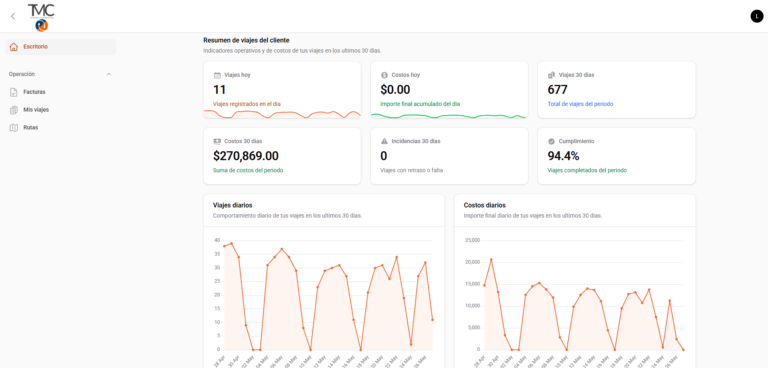Click the green sparkline on Costos hoy card
Screen dimensions: 768x368
[x=448, y=116]
